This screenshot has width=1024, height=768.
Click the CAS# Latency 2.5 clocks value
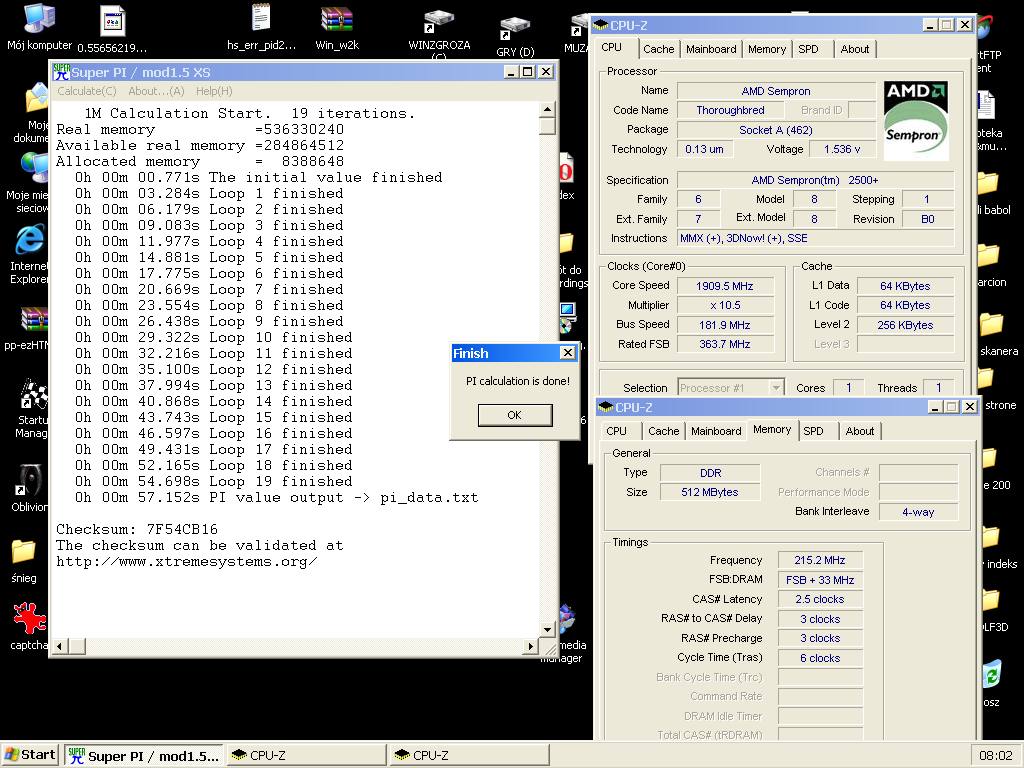coord(820,600)
